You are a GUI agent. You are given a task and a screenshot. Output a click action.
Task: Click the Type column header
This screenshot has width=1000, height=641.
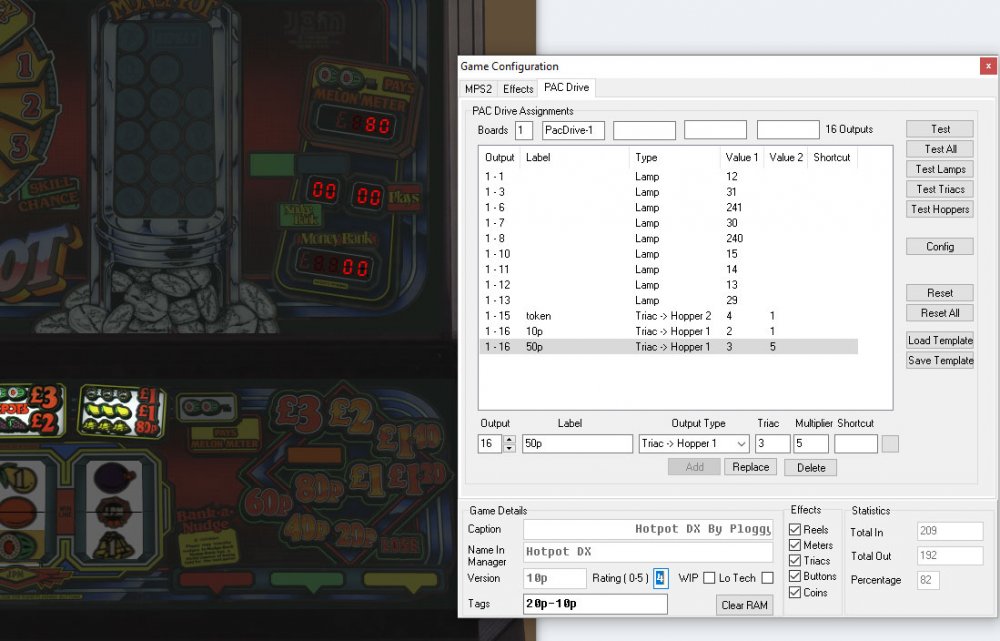coord(674,158)
